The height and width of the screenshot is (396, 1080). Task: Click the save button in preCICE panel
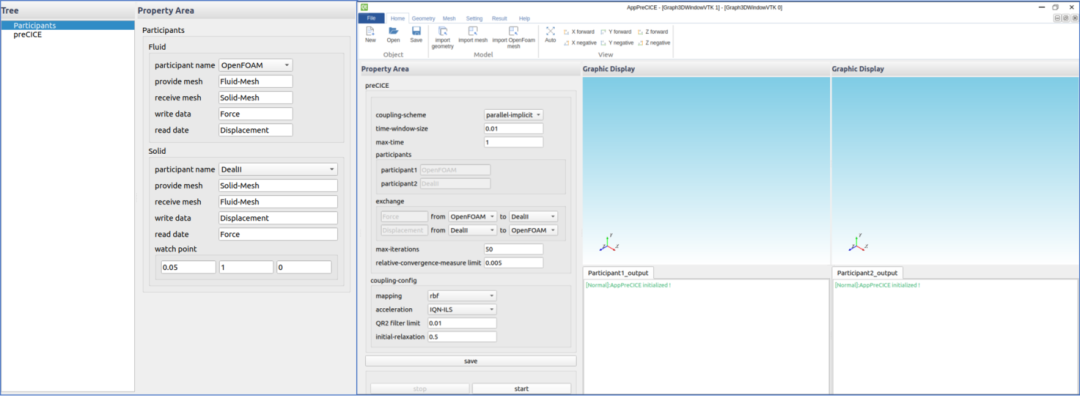470,361
